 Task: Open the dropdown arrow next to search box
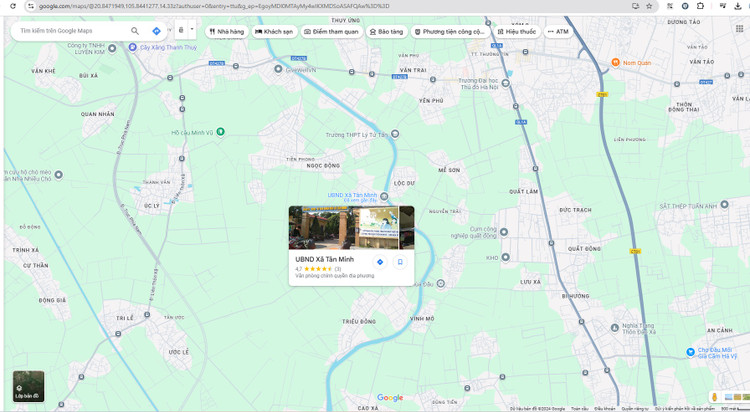pos(192,29)
